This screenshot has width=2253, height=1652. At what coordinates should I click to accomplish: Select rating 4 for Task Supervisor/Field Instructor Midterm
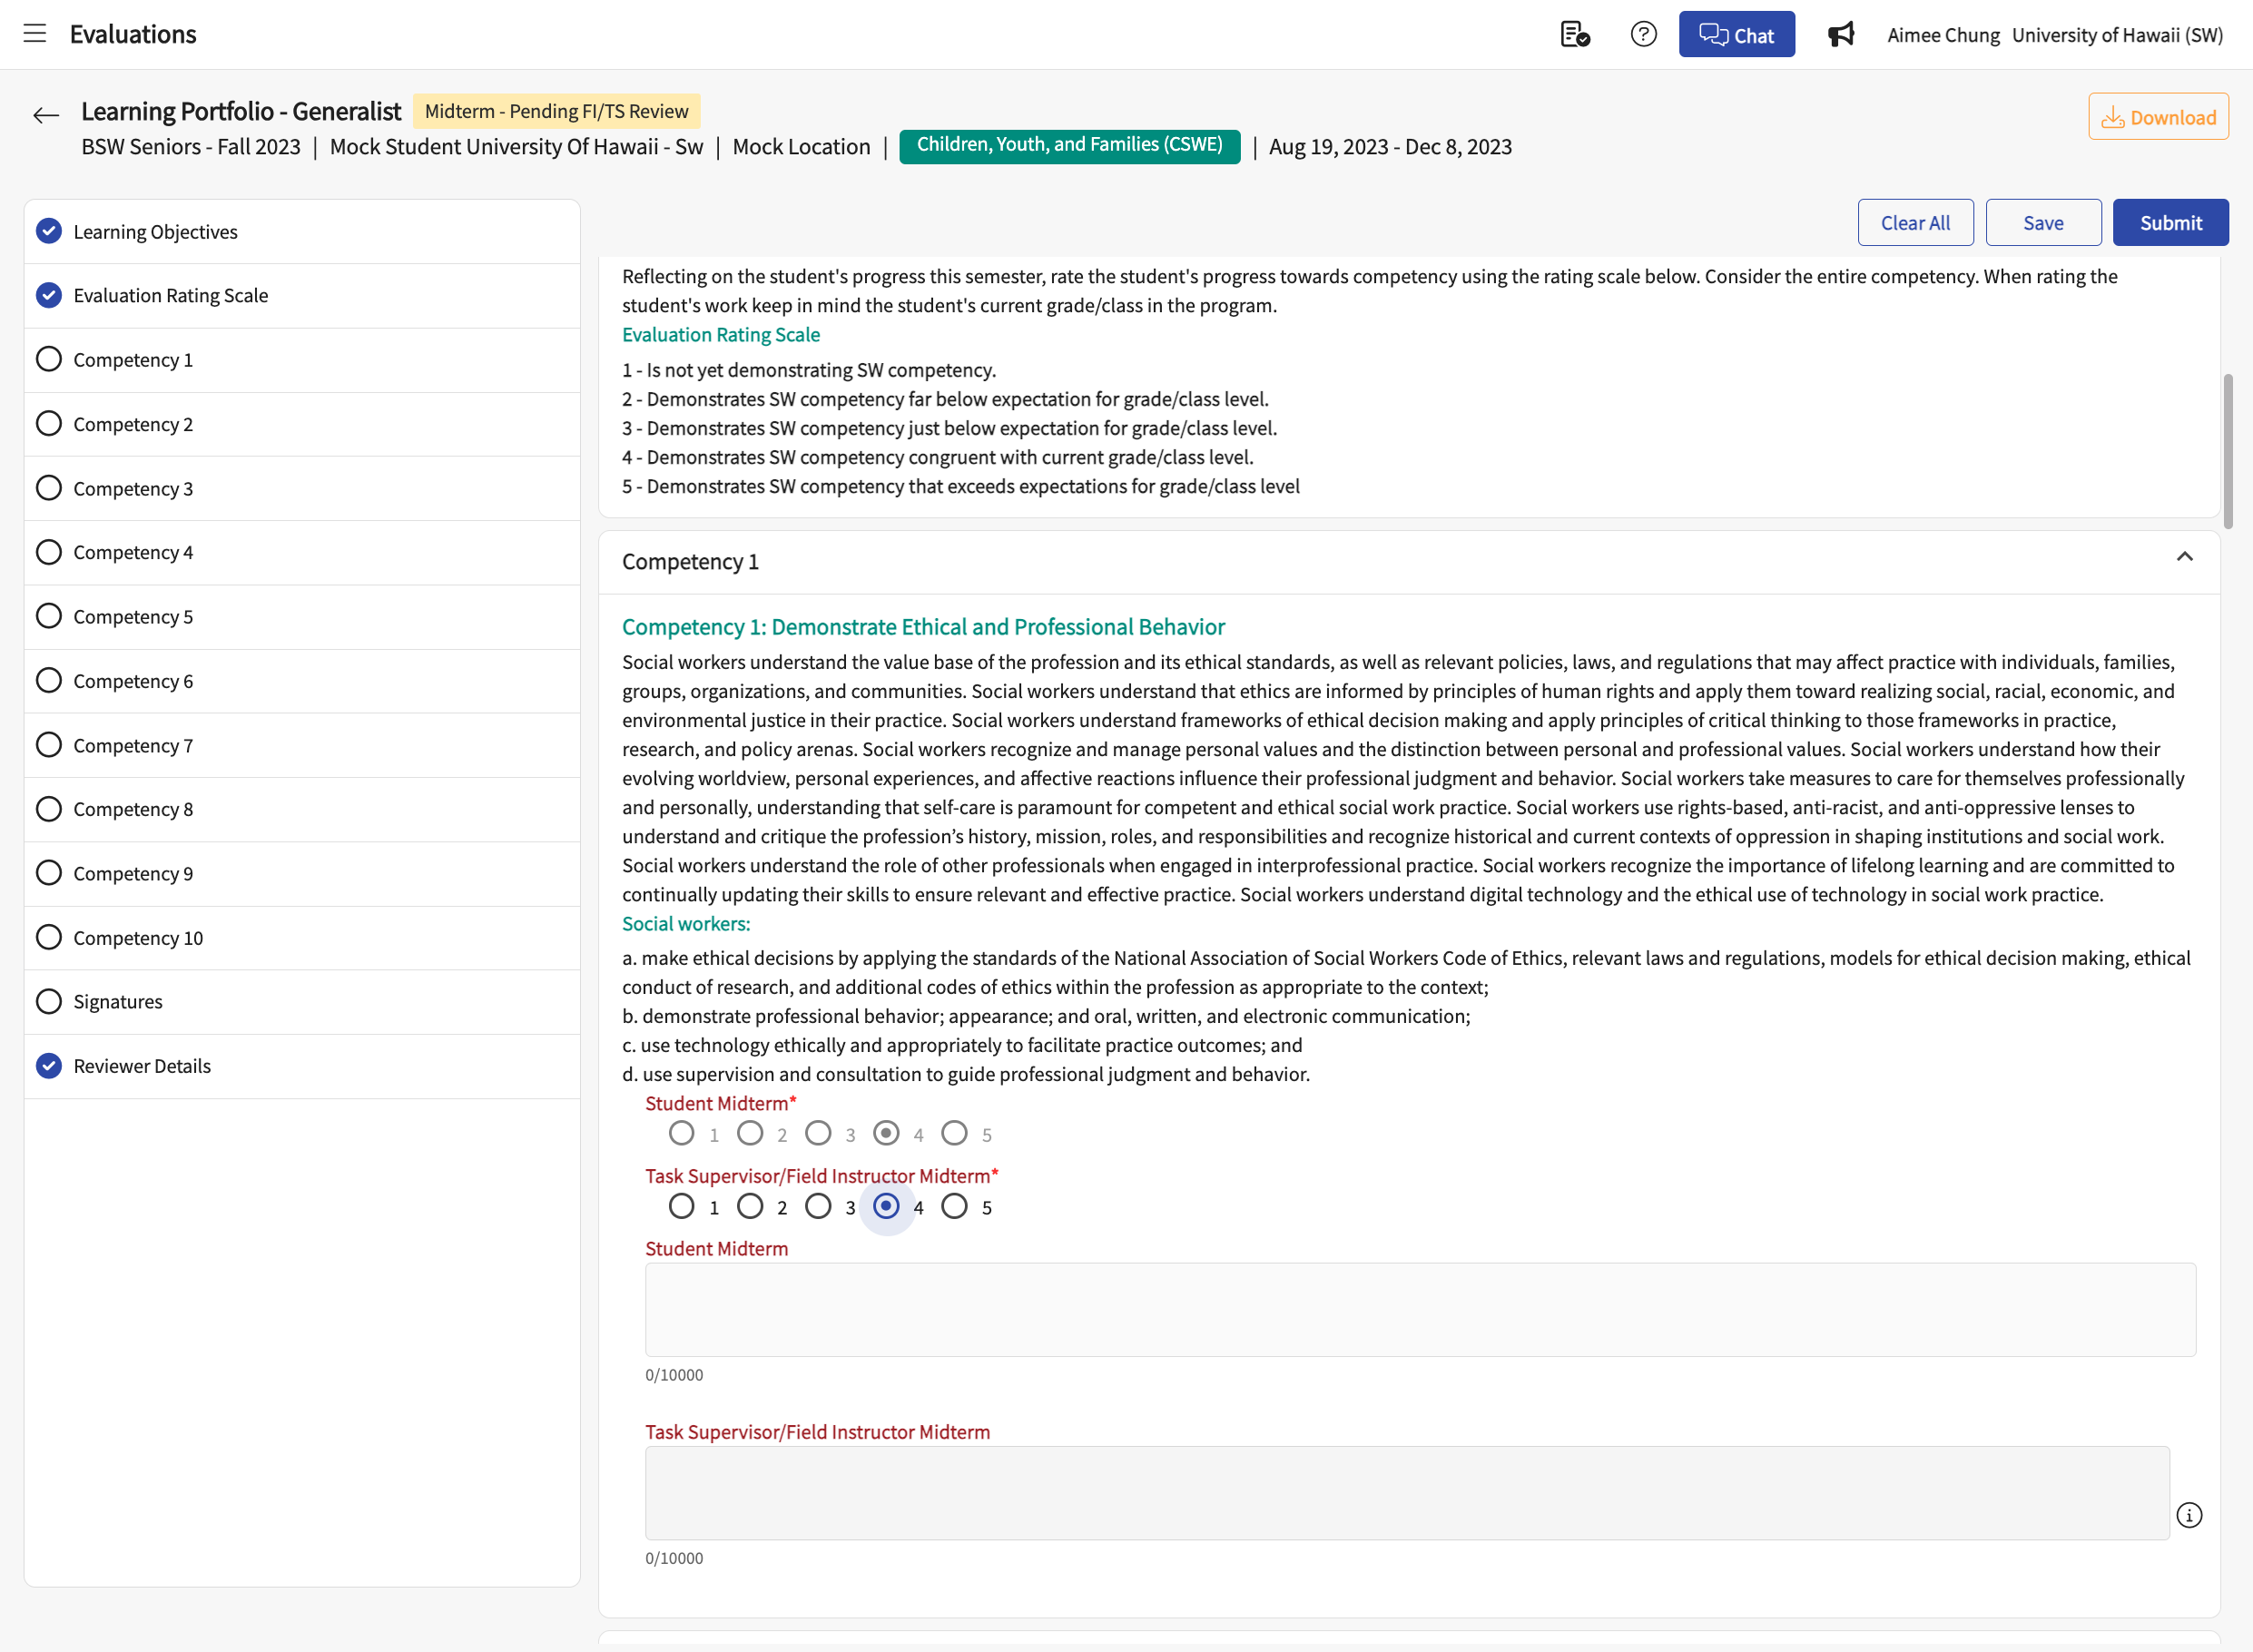coord(886,1206)
